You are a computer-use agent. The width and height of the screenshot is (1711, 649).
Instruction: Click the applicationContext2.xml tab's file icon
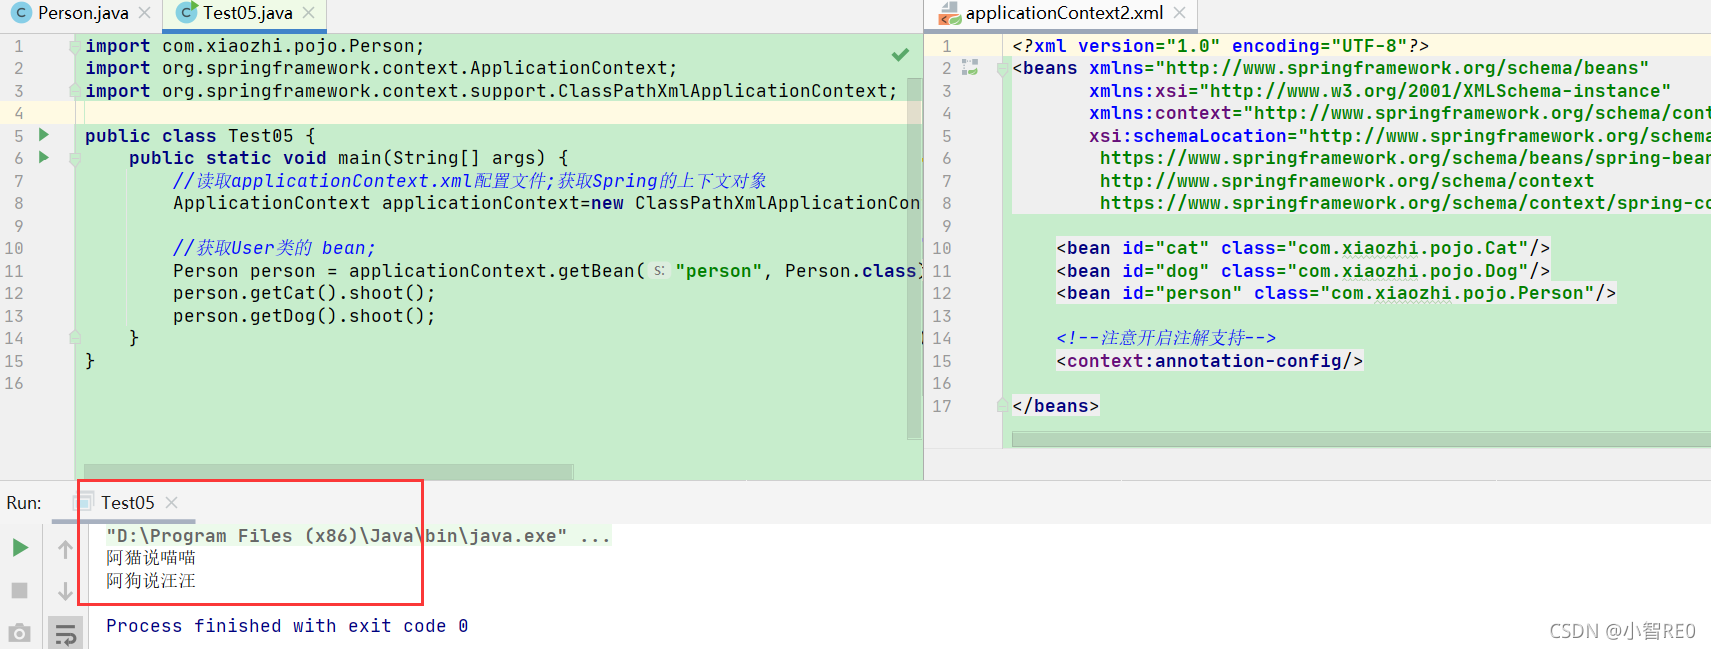[948, 14]
